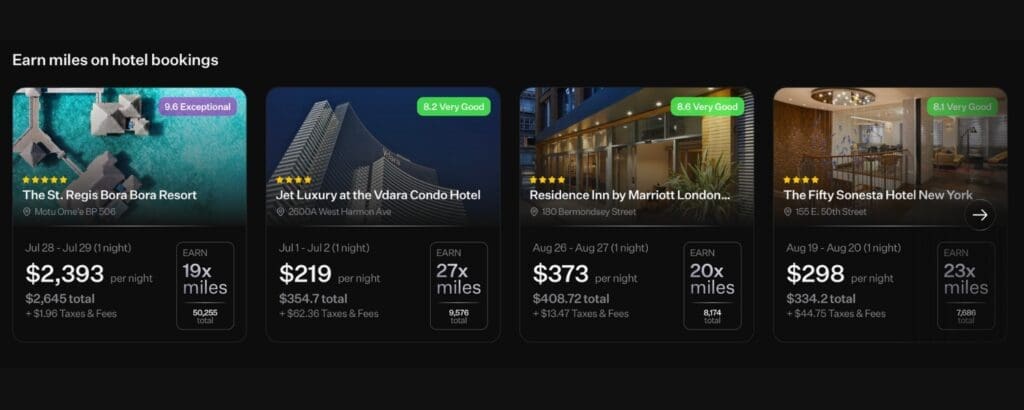Click location pin for Motu Ome'e BP 506

pyautogui.click(x=27, y=212)
